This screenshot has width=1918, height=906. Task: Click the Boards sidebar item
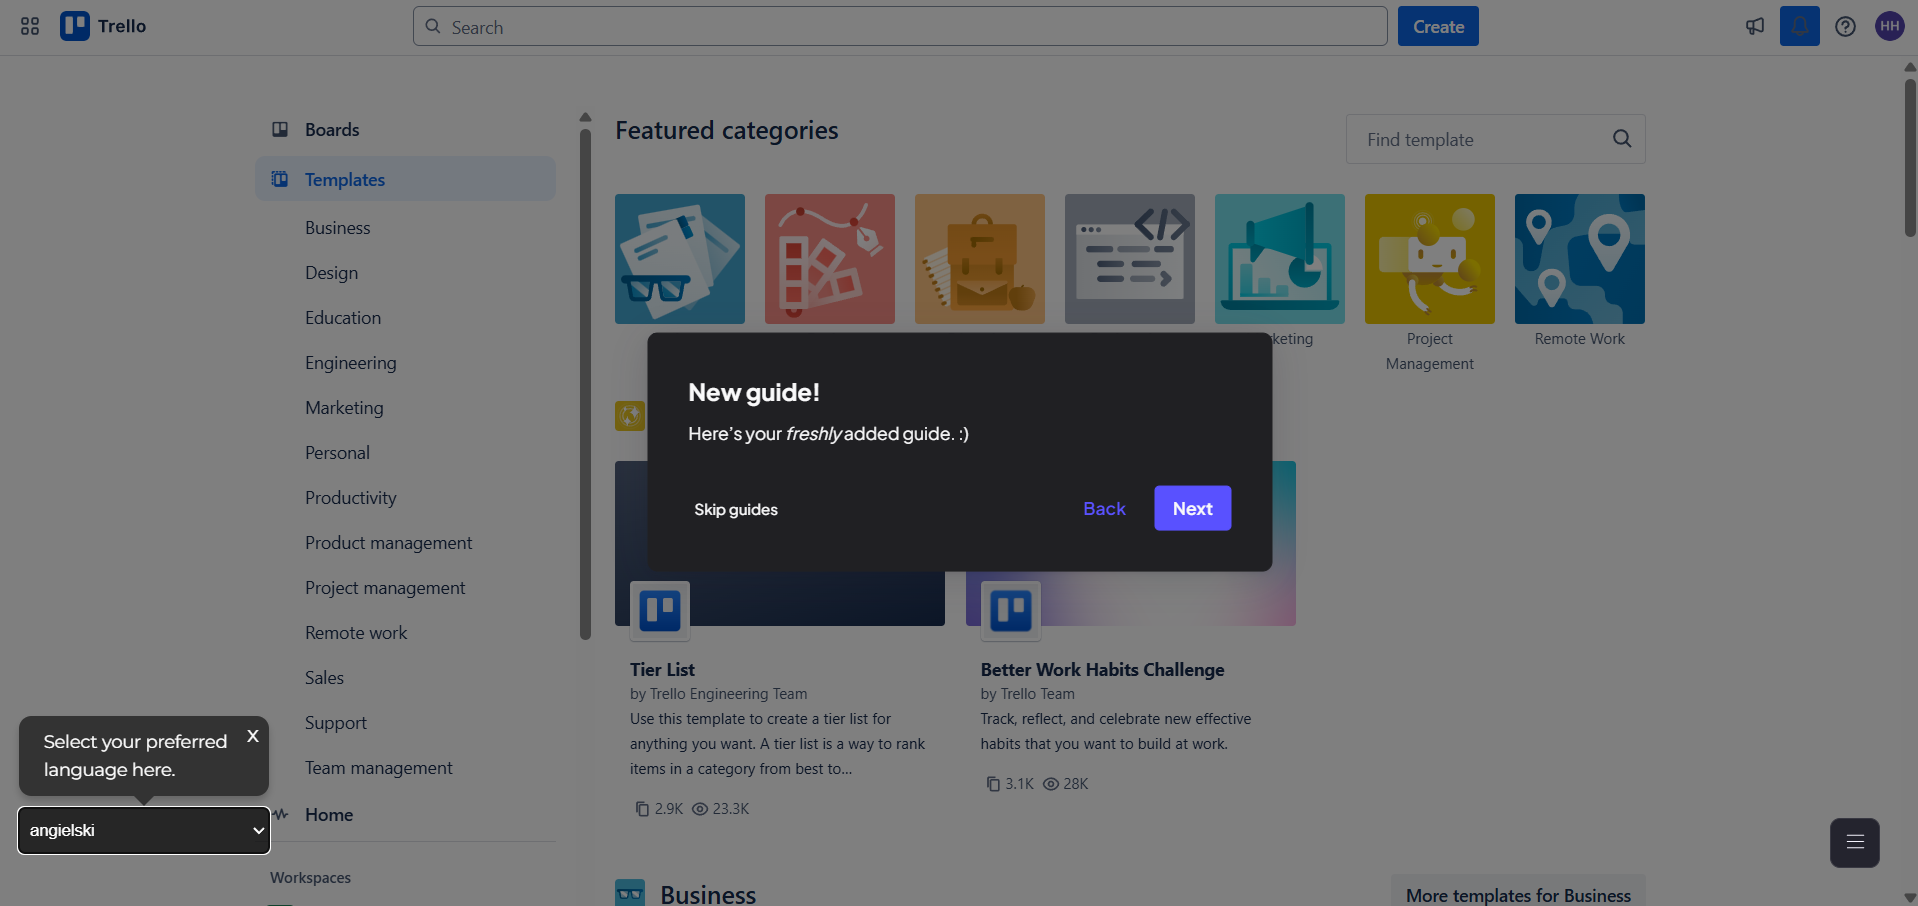tap(405, 130)
